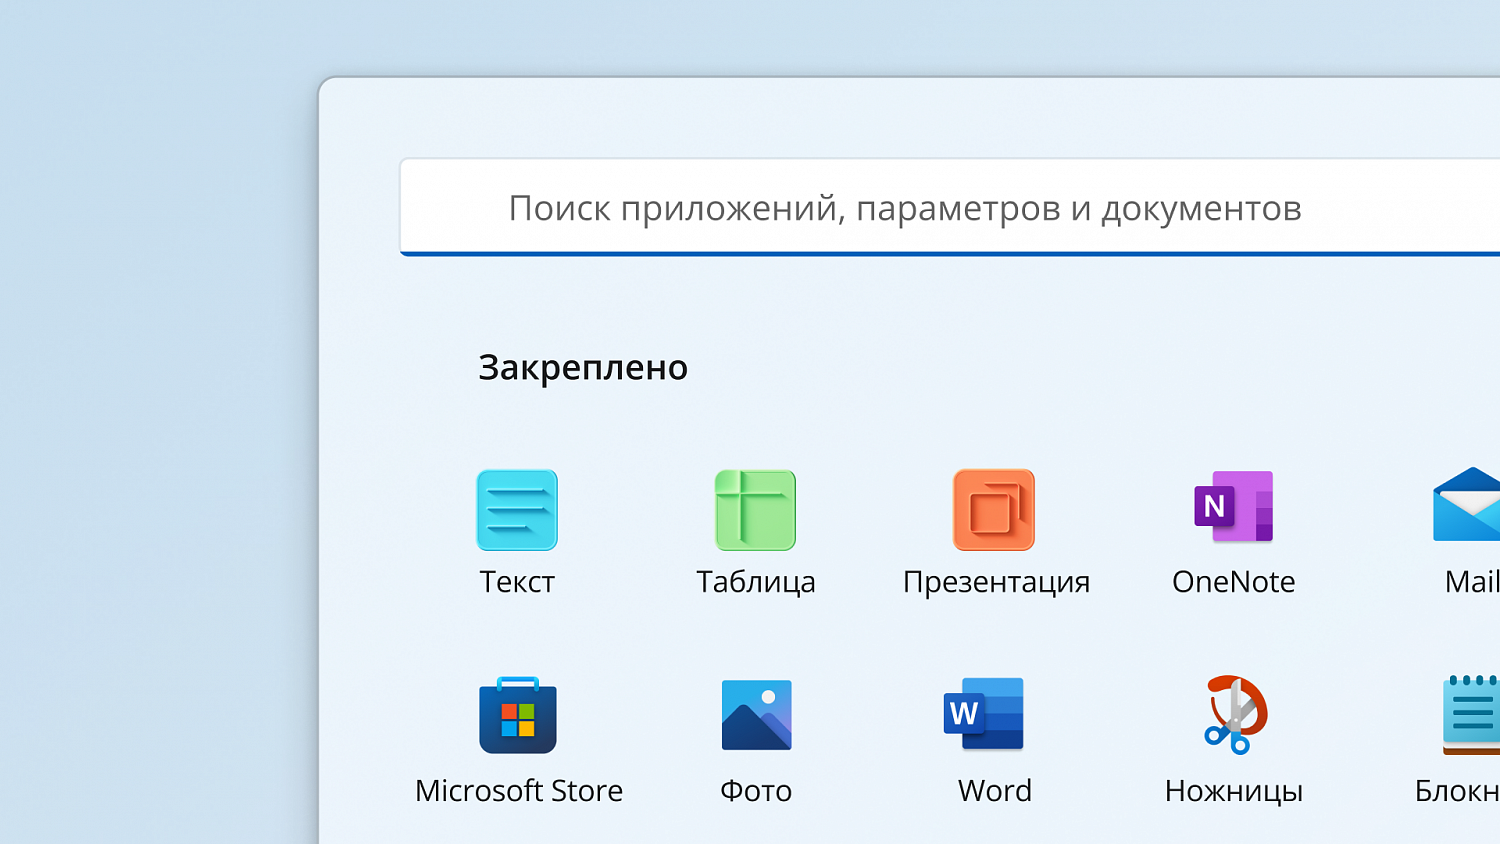
Task: Click the Фото label
Action: (x=756, y=790)
